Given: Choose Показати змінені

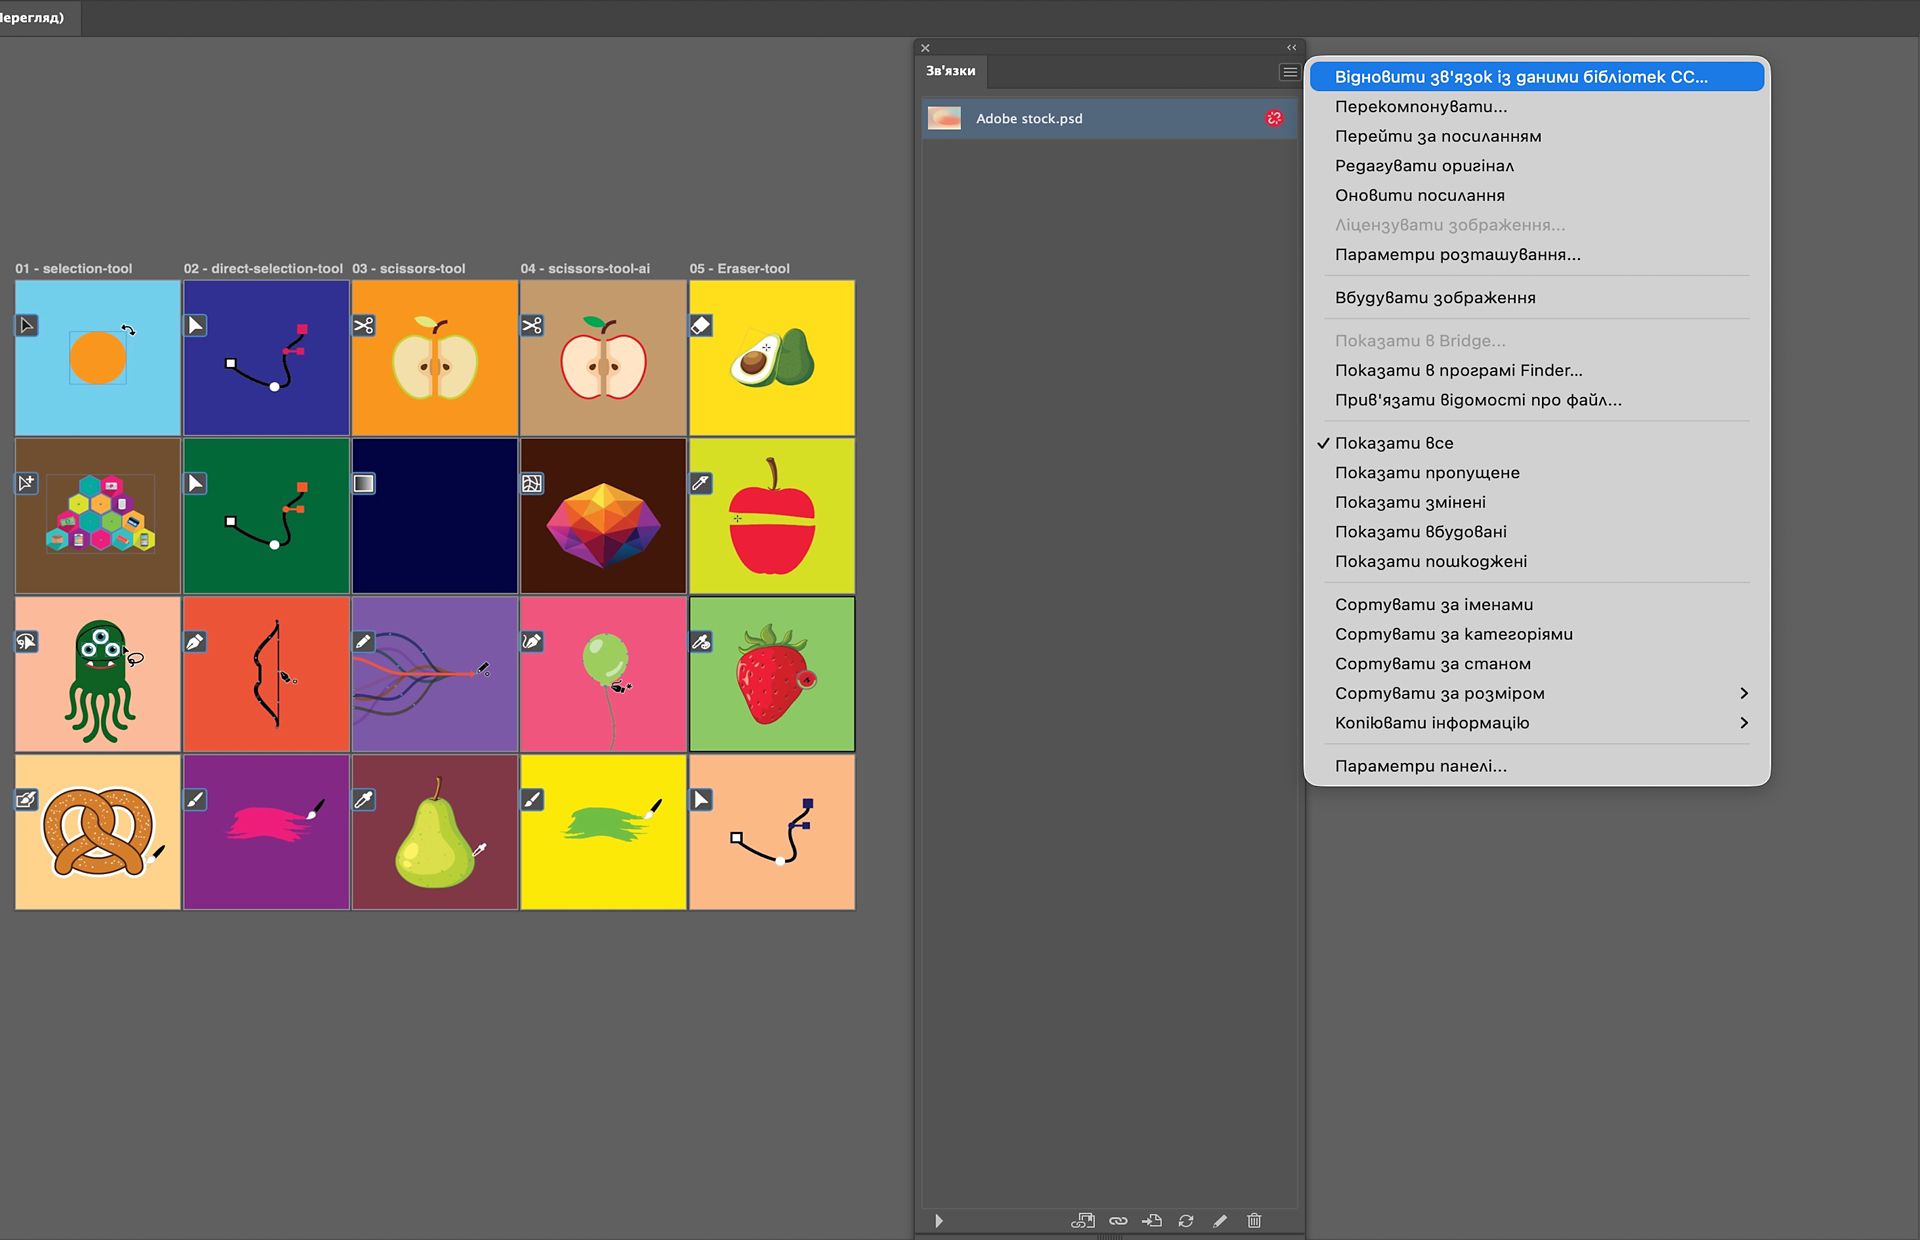Looking at the screenshot, I should [1537, 502].
